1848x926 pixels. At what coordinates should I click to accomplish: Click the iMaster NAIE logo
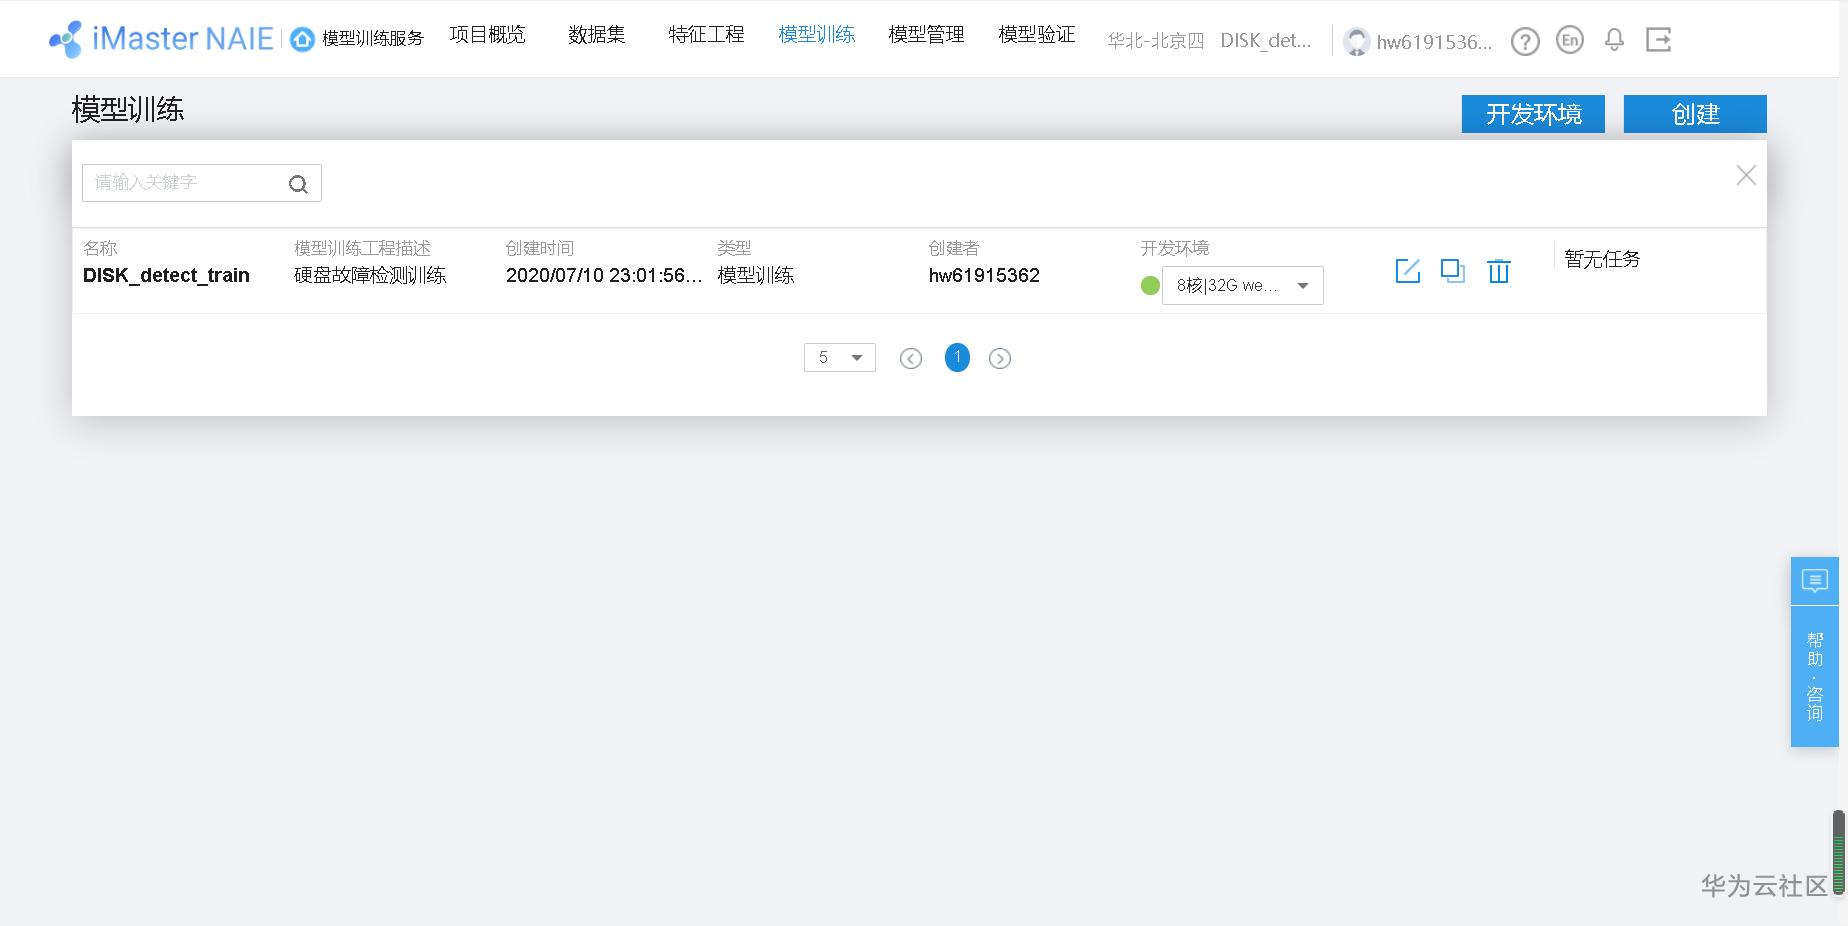pyautogui.click(x=161, y=39)
